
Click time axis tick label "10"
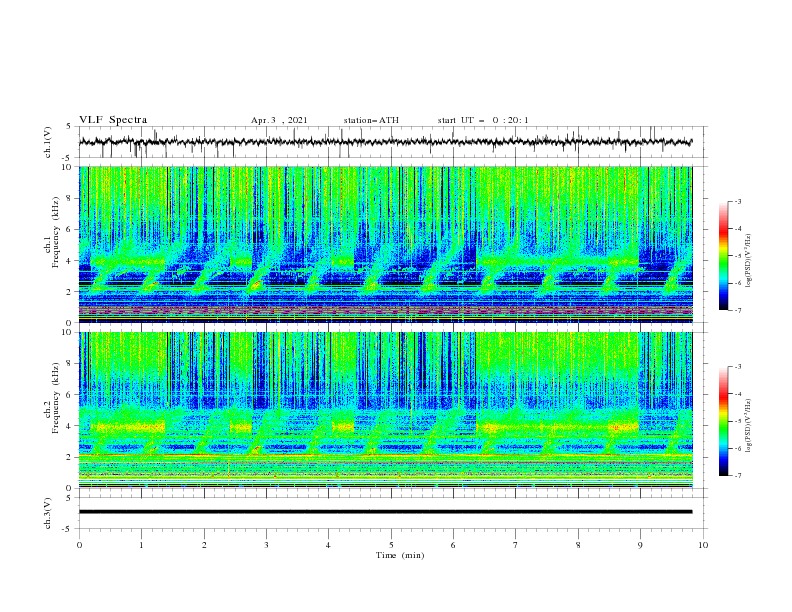[x=703, y=545]
